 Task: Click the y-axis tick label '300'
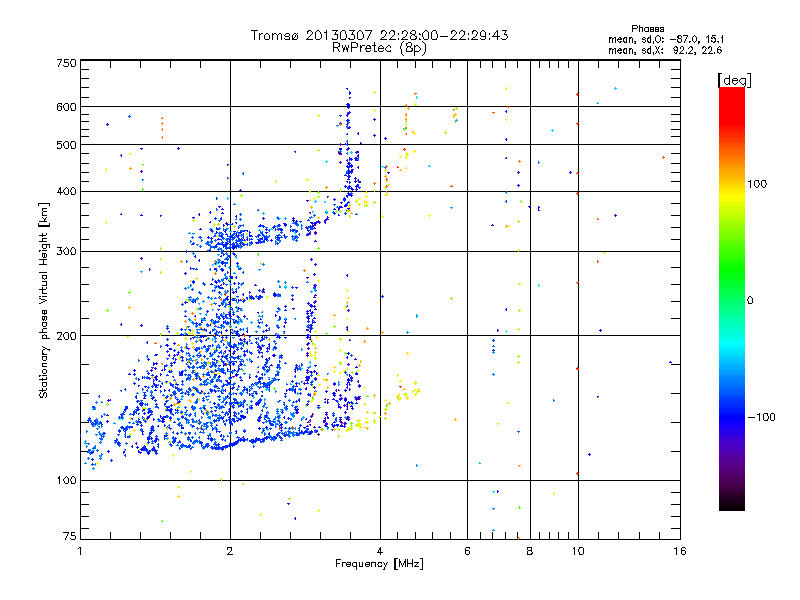(66, 252)
